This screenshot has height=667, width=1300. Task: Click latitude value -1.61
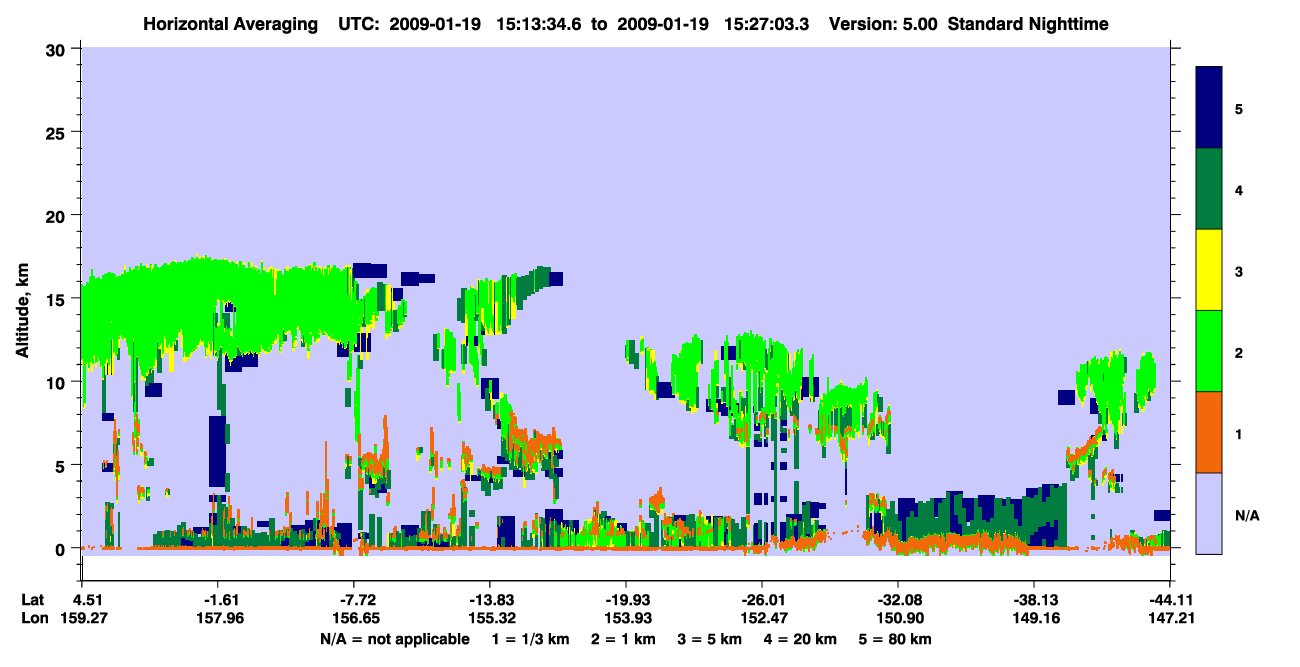217,600
